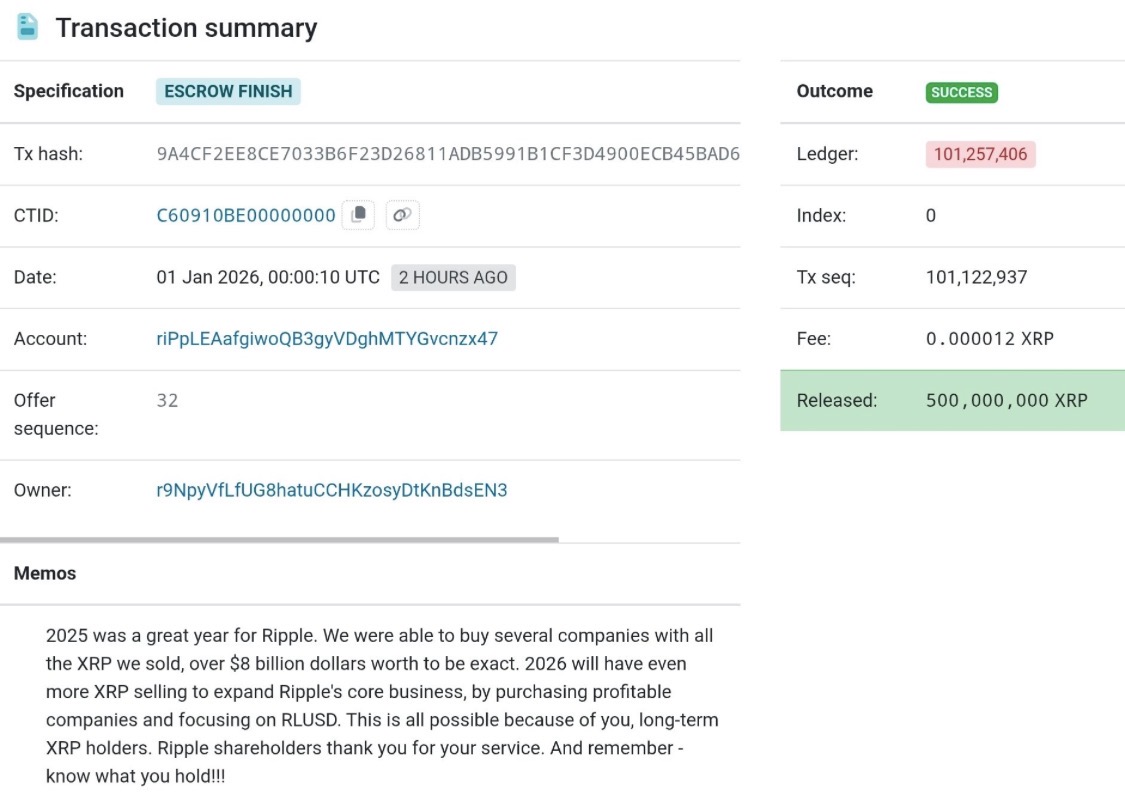Image resolution: width=1125 pixels, height=810 pixels.
Task: Select released amount 500,000,000 XRP
Action: (x=1007, y=400)
